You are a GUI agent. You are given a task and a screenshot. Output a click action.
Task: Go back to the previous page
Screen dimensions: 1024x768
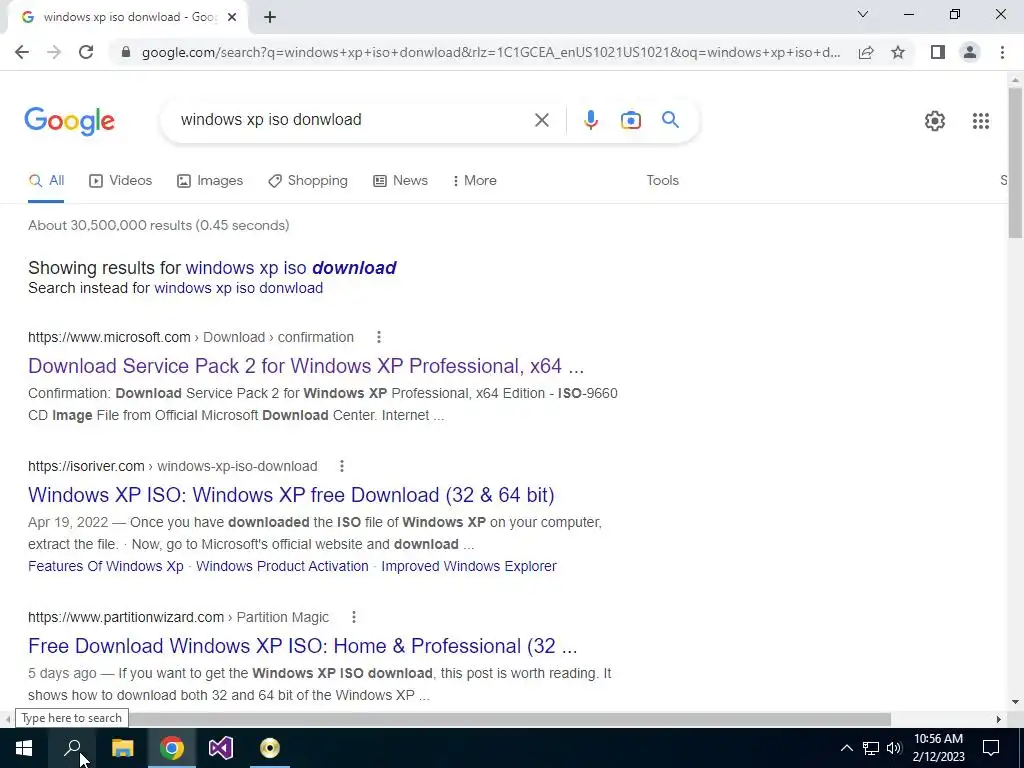click(22, 52)
